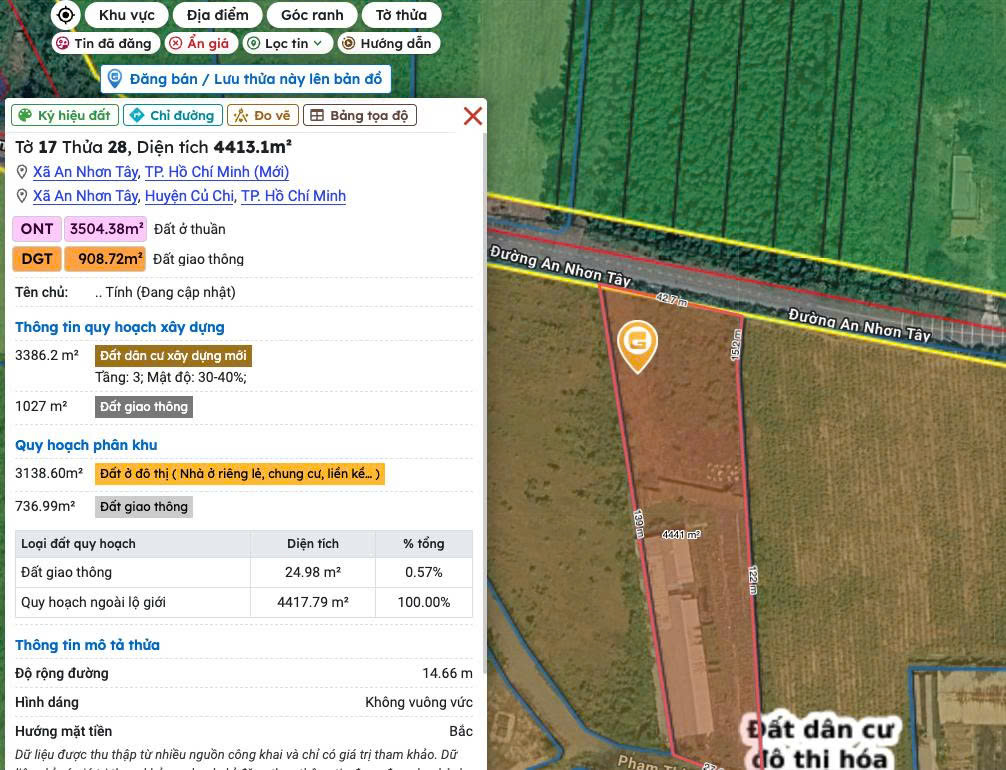Toggle Ẩn giá price hiding
The height and width of the screenshot is (770, 1006).
[x=201, y=43]
